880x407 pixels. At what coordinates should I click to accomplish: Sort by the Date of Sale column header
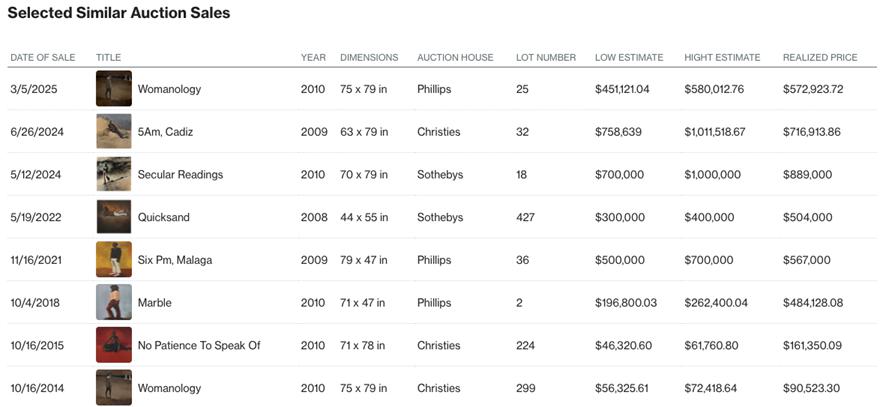tap(43, 57)
